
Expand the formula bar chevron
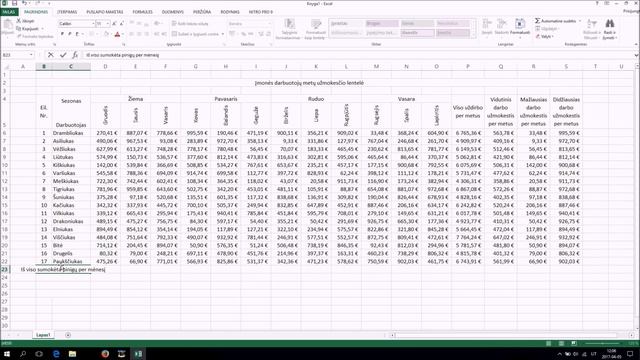(636, 55)
